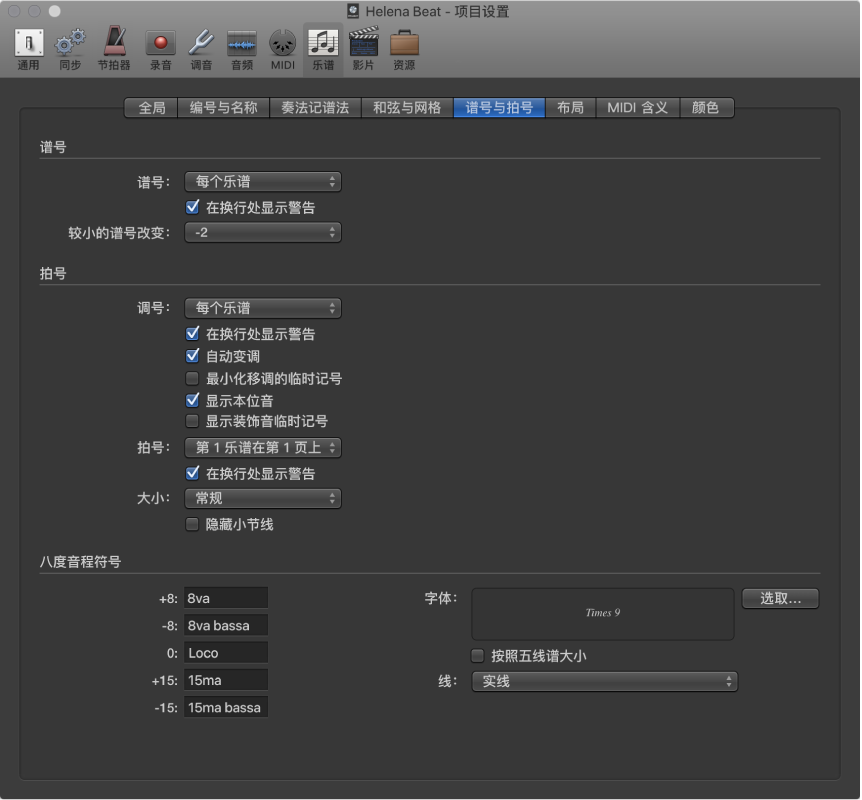Disable the 自动变调 checkbox
The image size is (862, 800).
coord(193,356)
